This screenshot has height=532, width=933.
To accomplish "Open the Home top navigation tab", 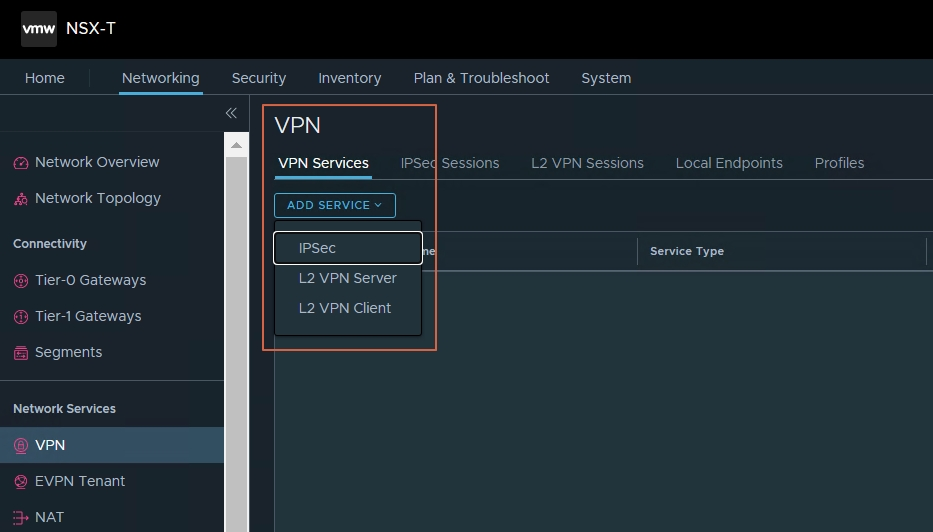I will coord(45,78).
